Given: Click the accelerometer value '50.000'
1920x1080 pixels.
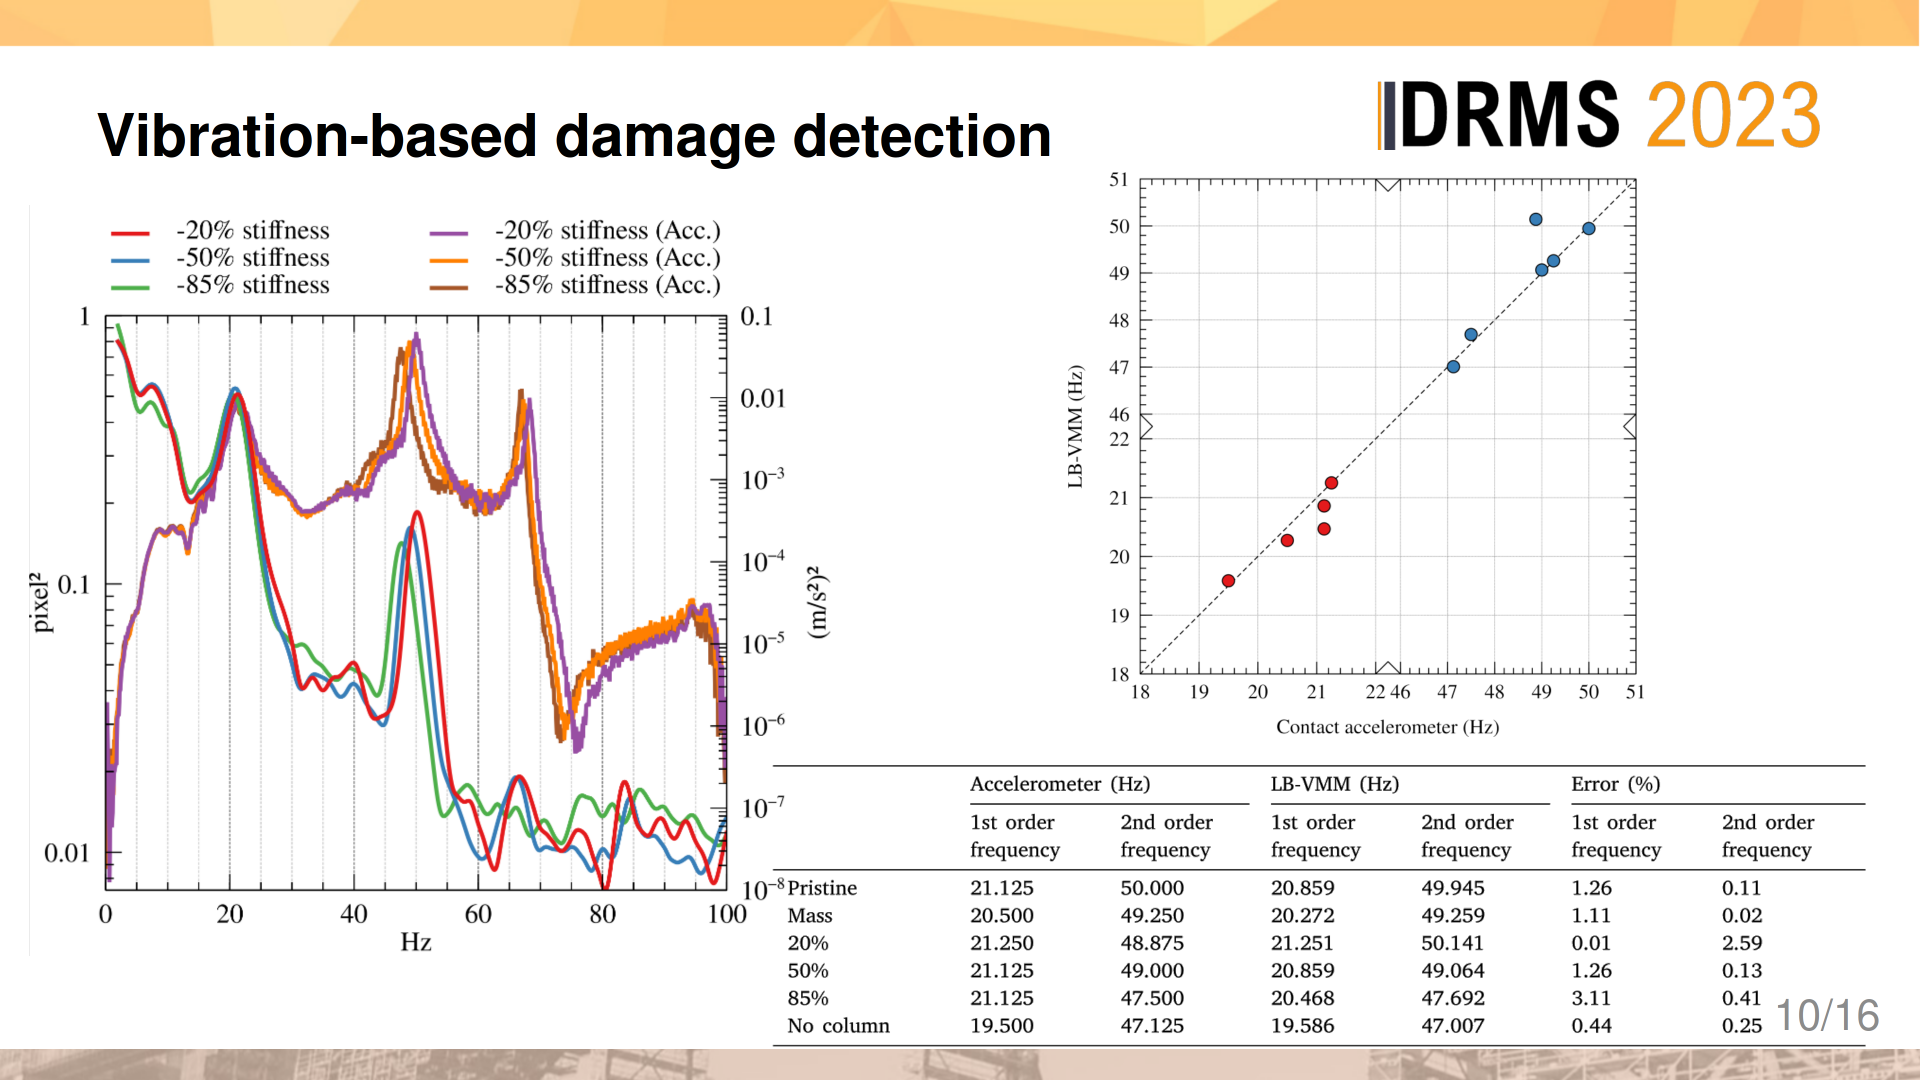Looking at the screenshot, I should click(1152, 888).
